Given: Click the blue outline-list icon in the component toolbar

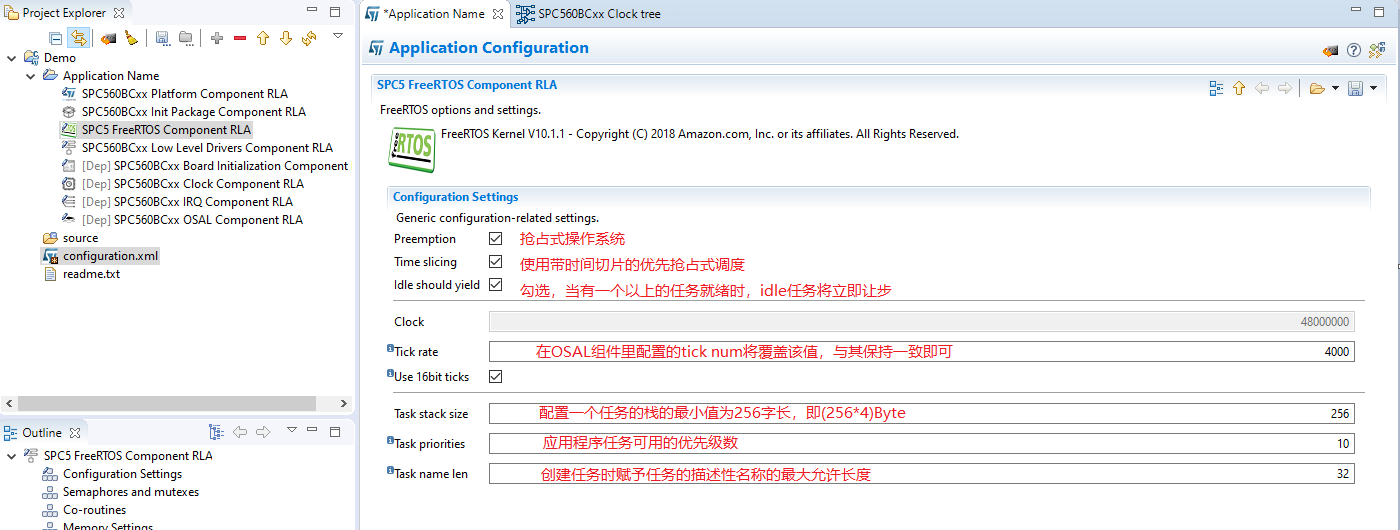Looking at the screenshot, I should pyautogui.click(x=1216, y=88).
